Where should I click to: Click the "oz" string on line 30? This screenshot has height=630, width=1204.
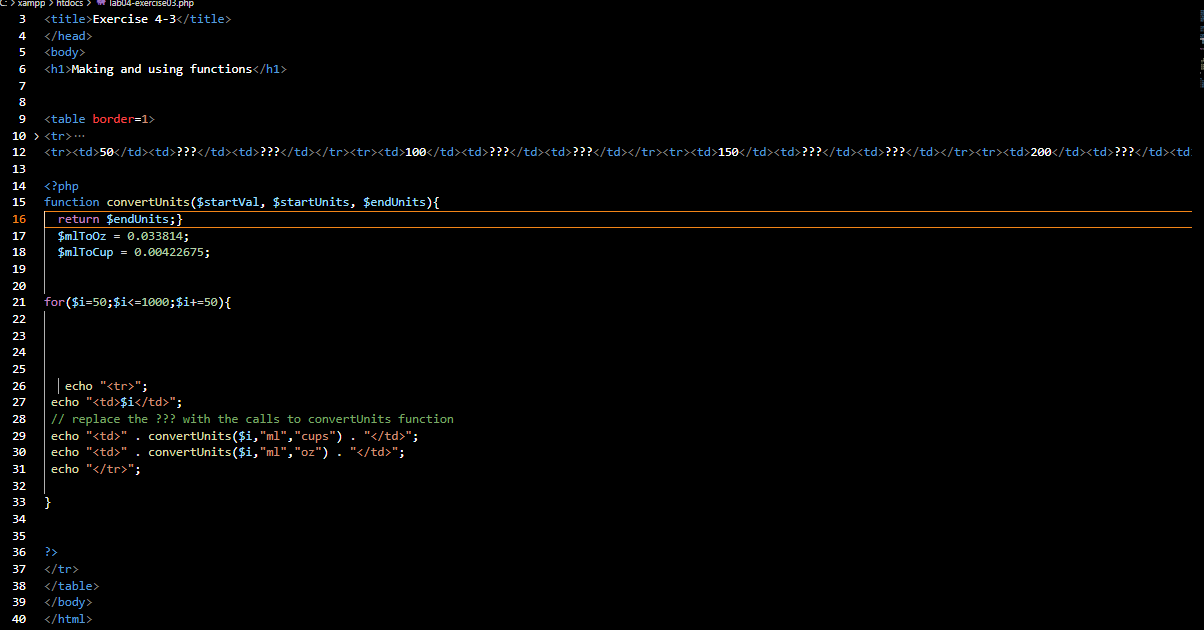coord(307,452)
